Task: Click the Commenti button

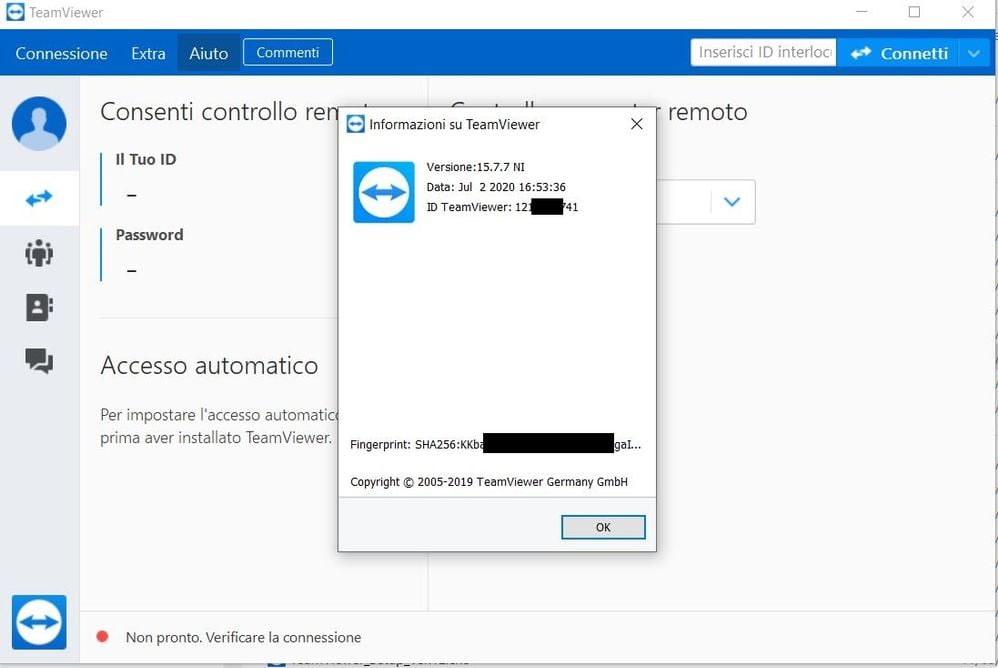Action: (x=288, y=52)
